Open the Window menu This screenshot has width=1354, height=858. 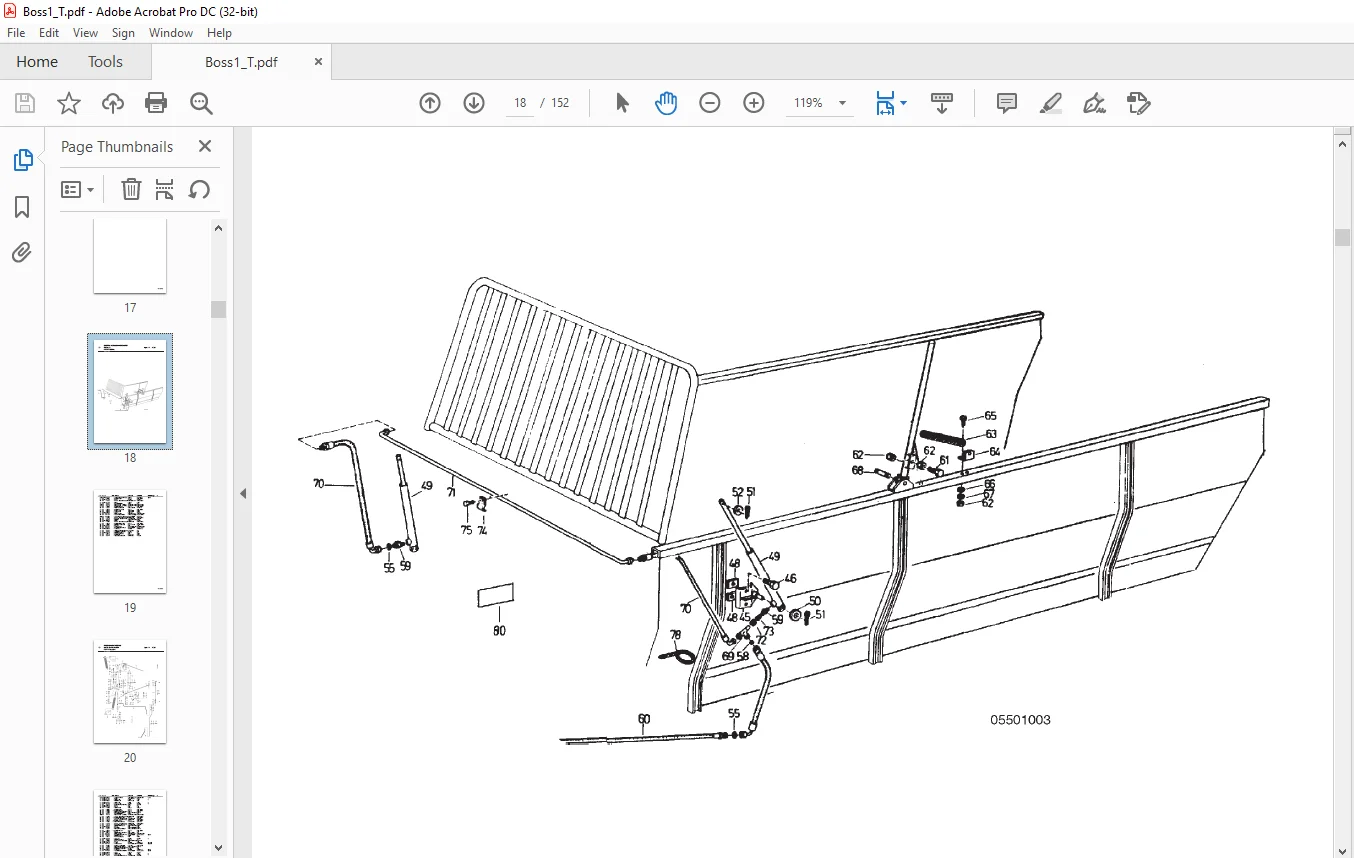tap(171, 33)
